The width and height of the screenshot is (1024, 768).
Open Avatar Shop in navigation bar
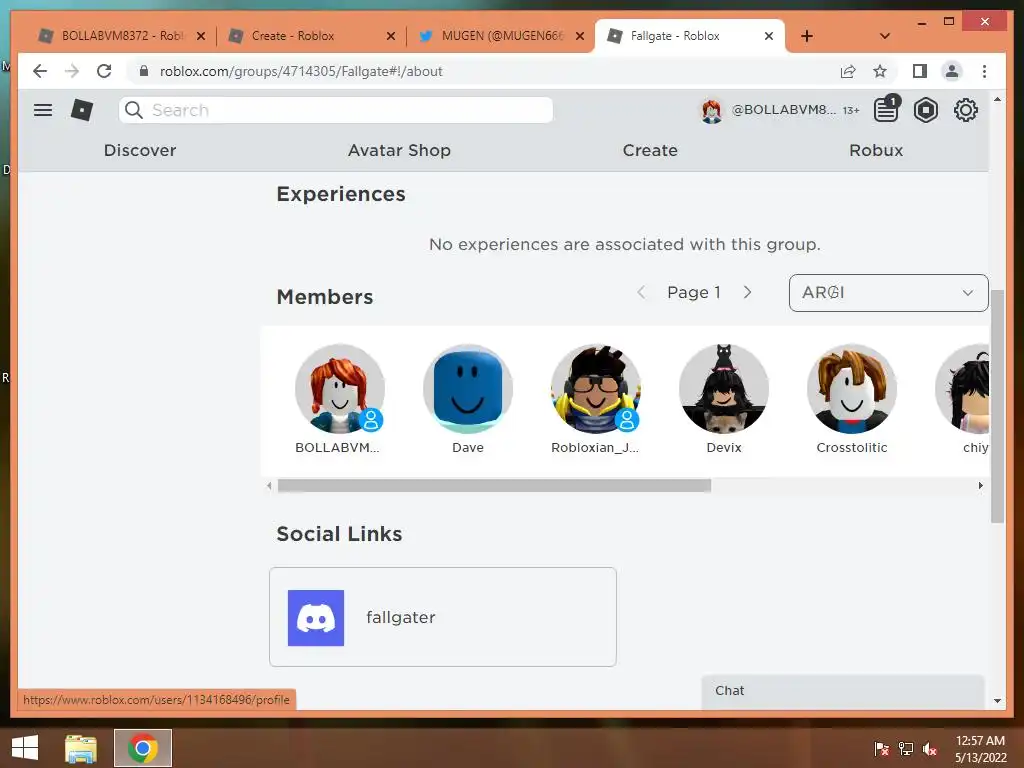click(399, 150)
